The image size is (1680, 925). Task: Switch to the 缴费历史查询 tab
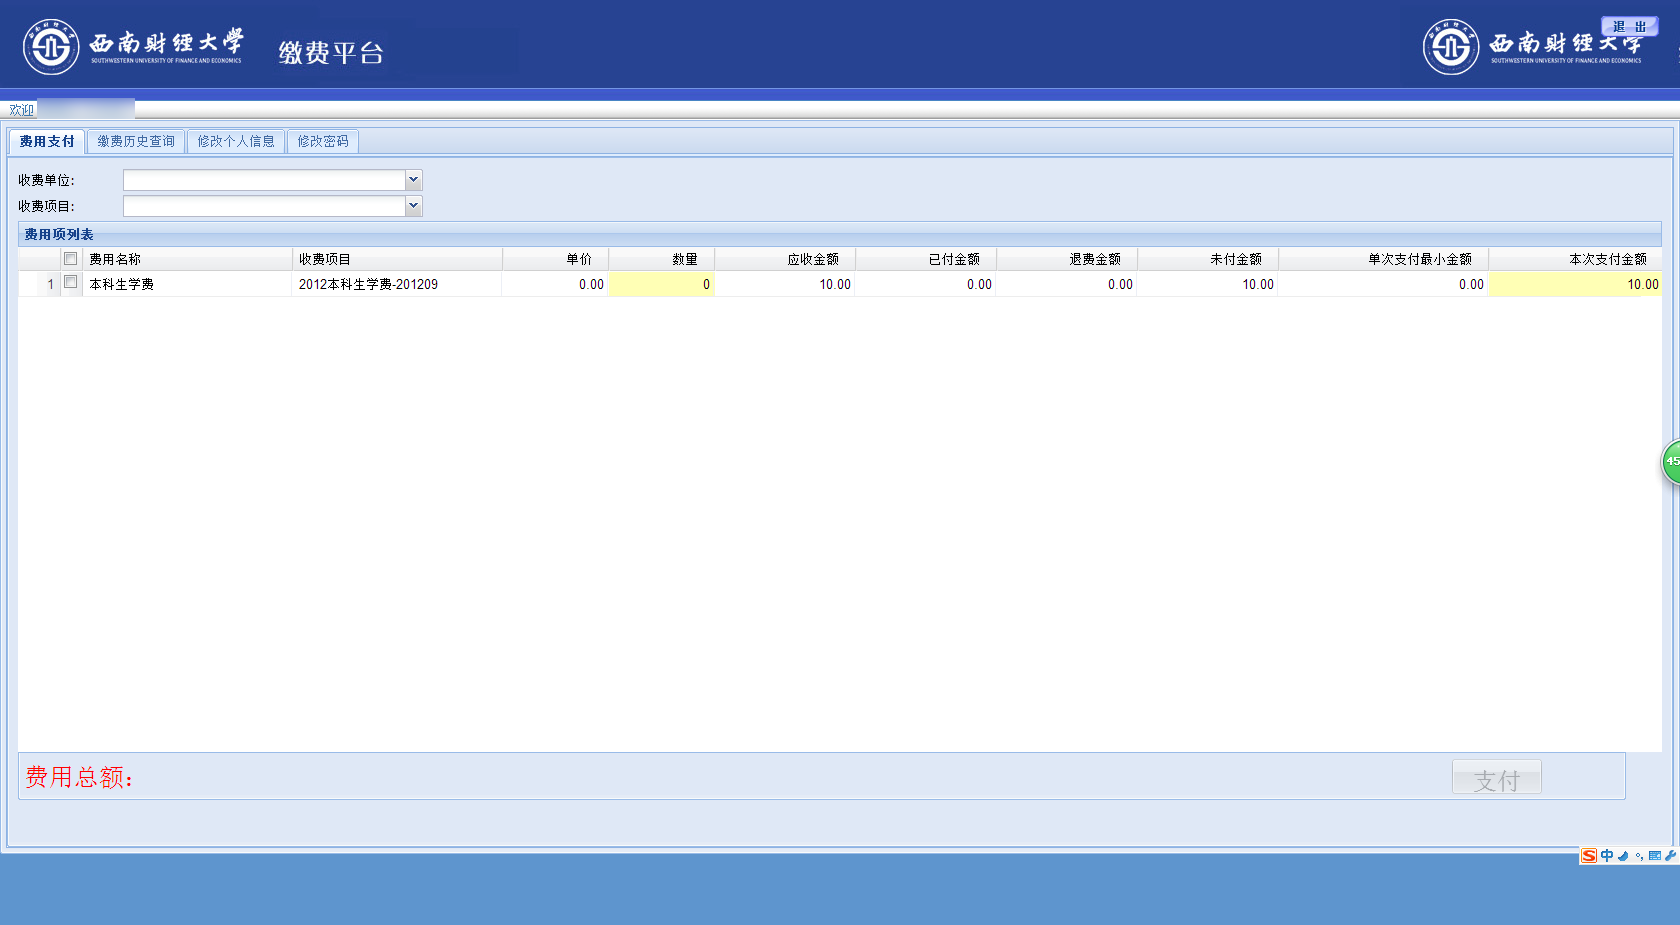point(136,142)
